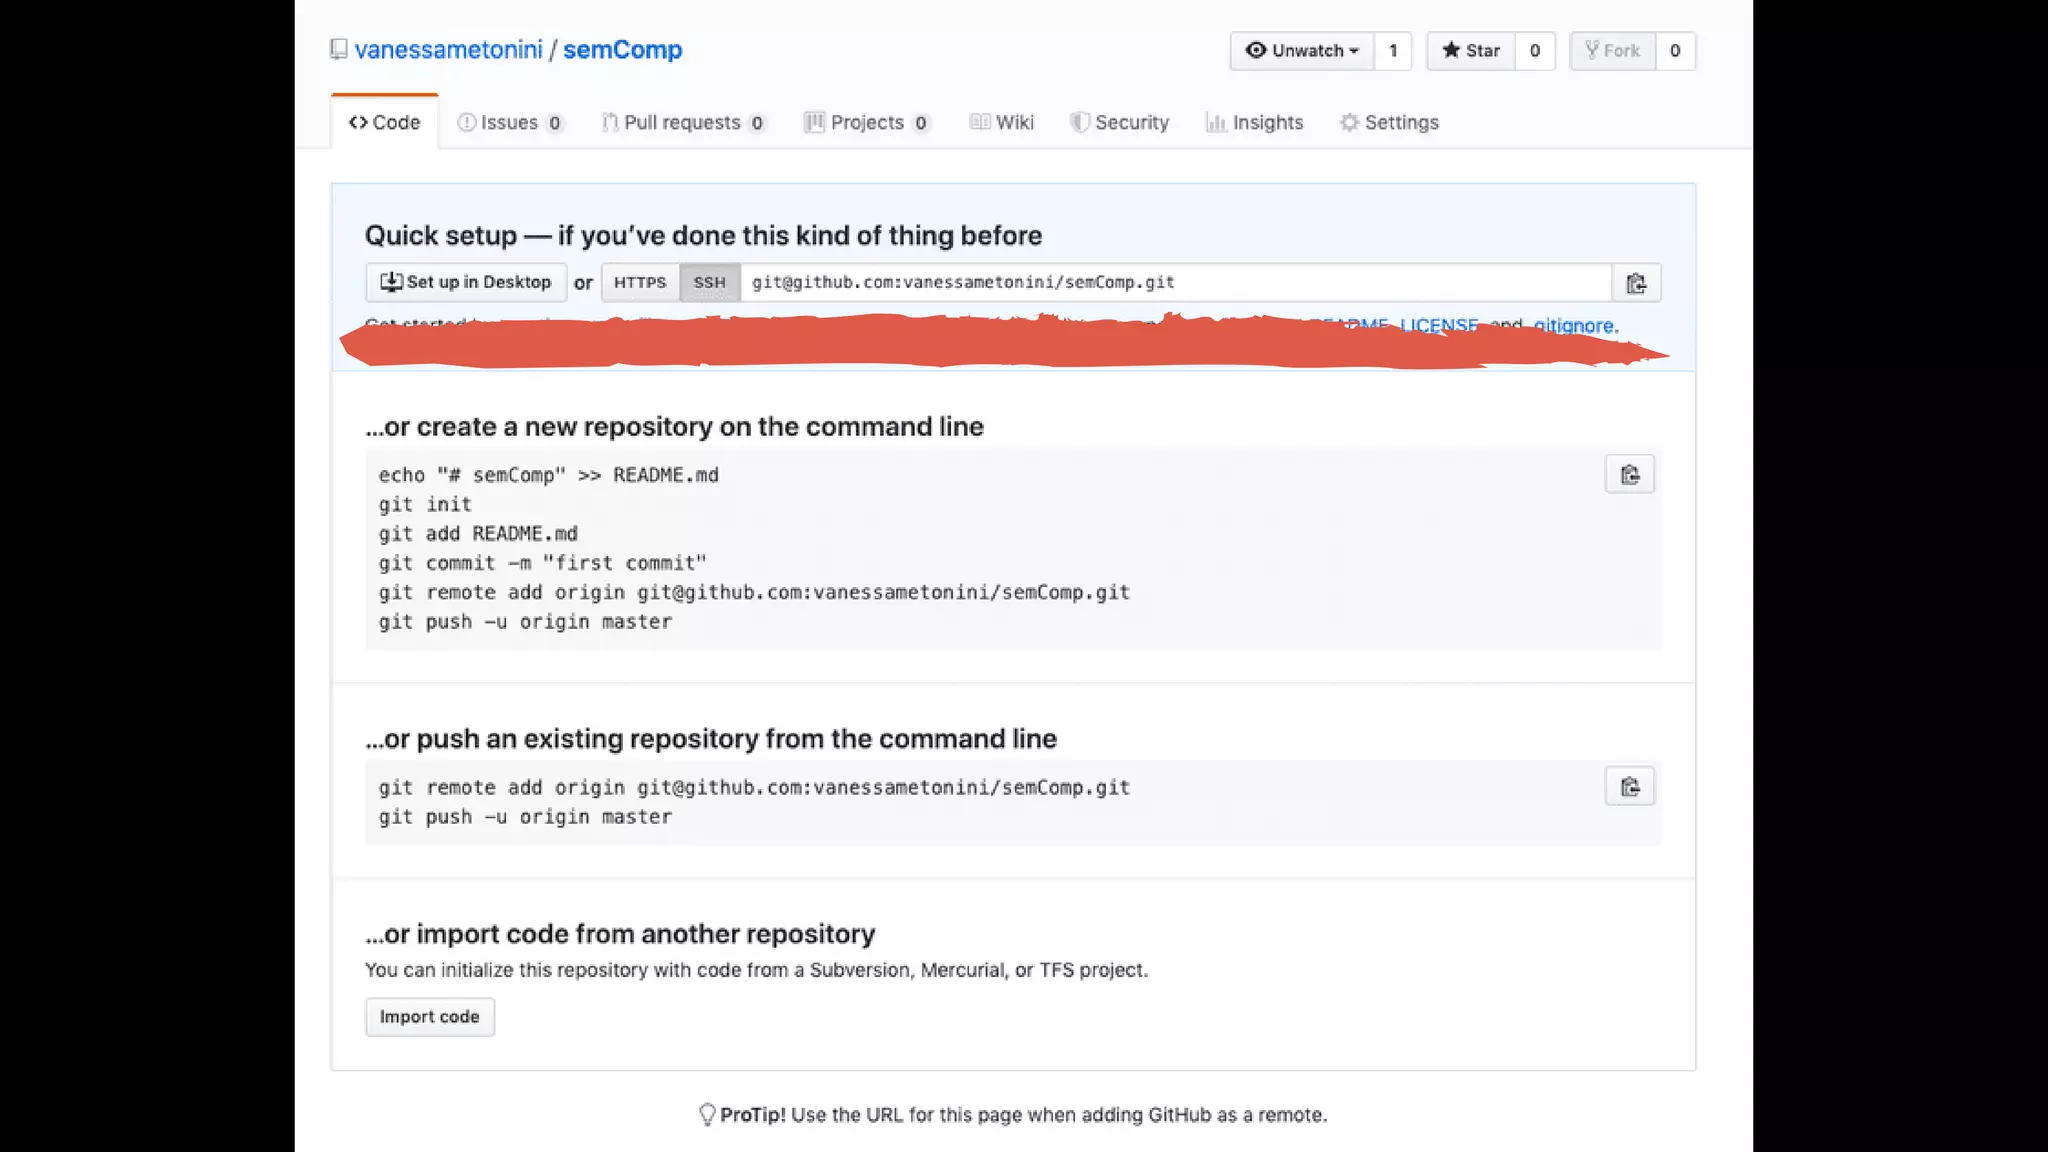The width and height of the screenshot is (2048, 1152).
Task: Open vanessametonini user profile link
Action: (448, 50)
